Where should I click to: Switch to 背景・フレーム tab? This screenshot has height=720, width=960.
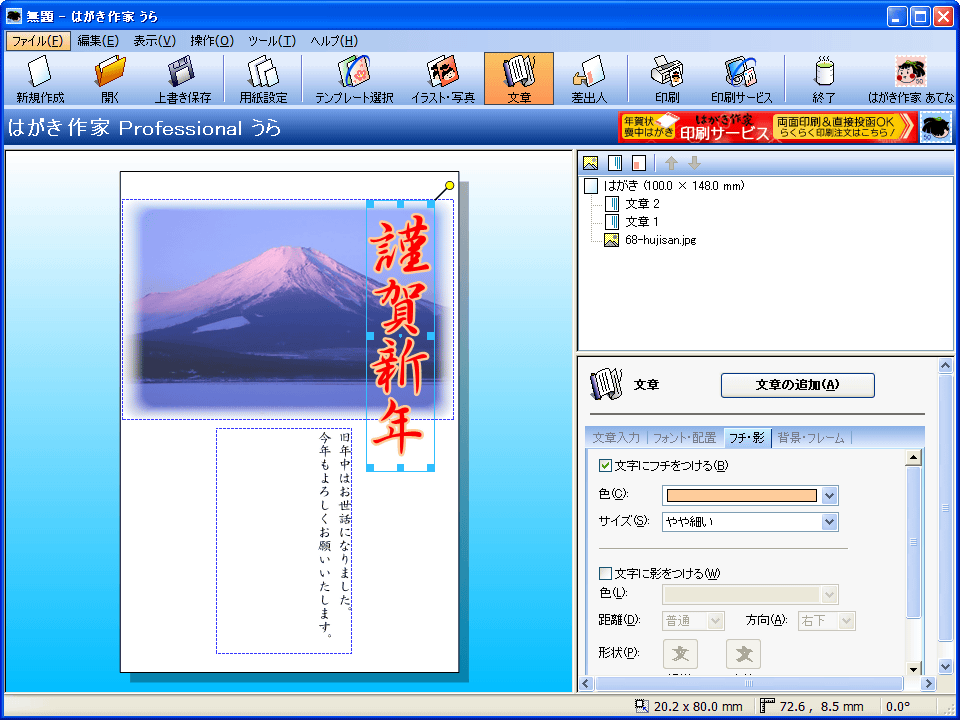click(x=811, y=438)
